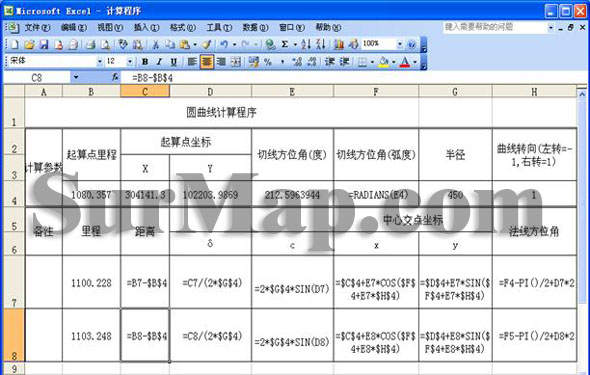Undo the last action

click(224, 44)
